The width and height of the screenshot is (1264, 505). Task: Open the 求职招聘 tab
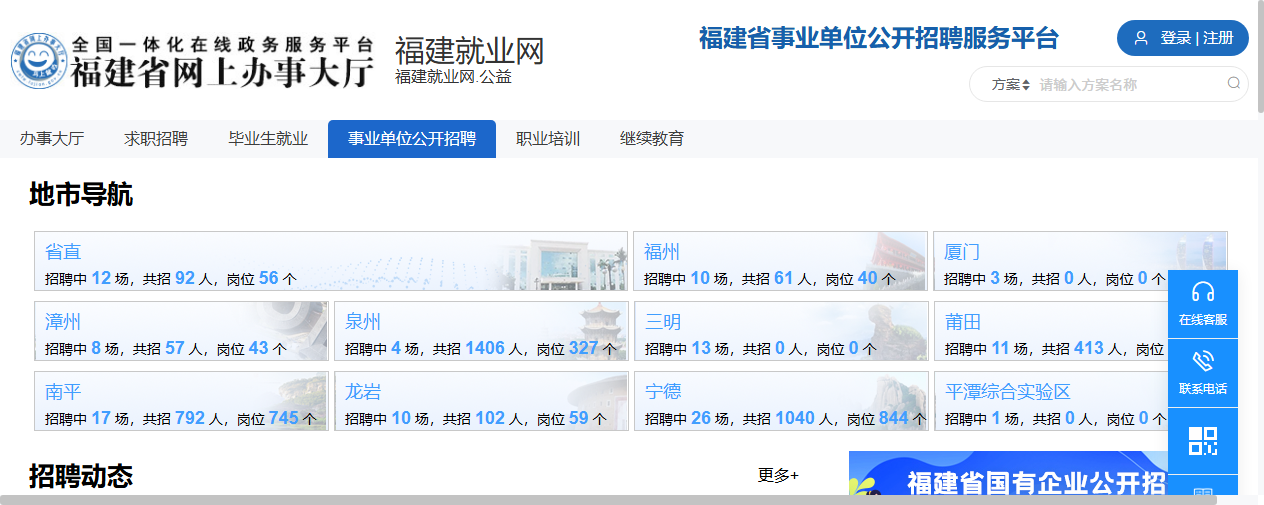click(156, 139)
